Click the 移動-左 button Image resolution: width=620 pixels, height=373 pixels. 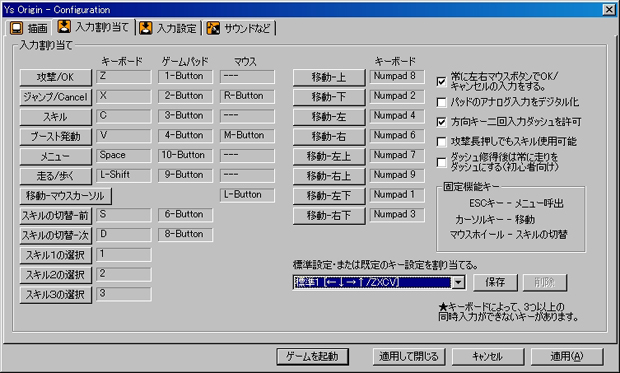pyautogui.click(x=329, y=117)
